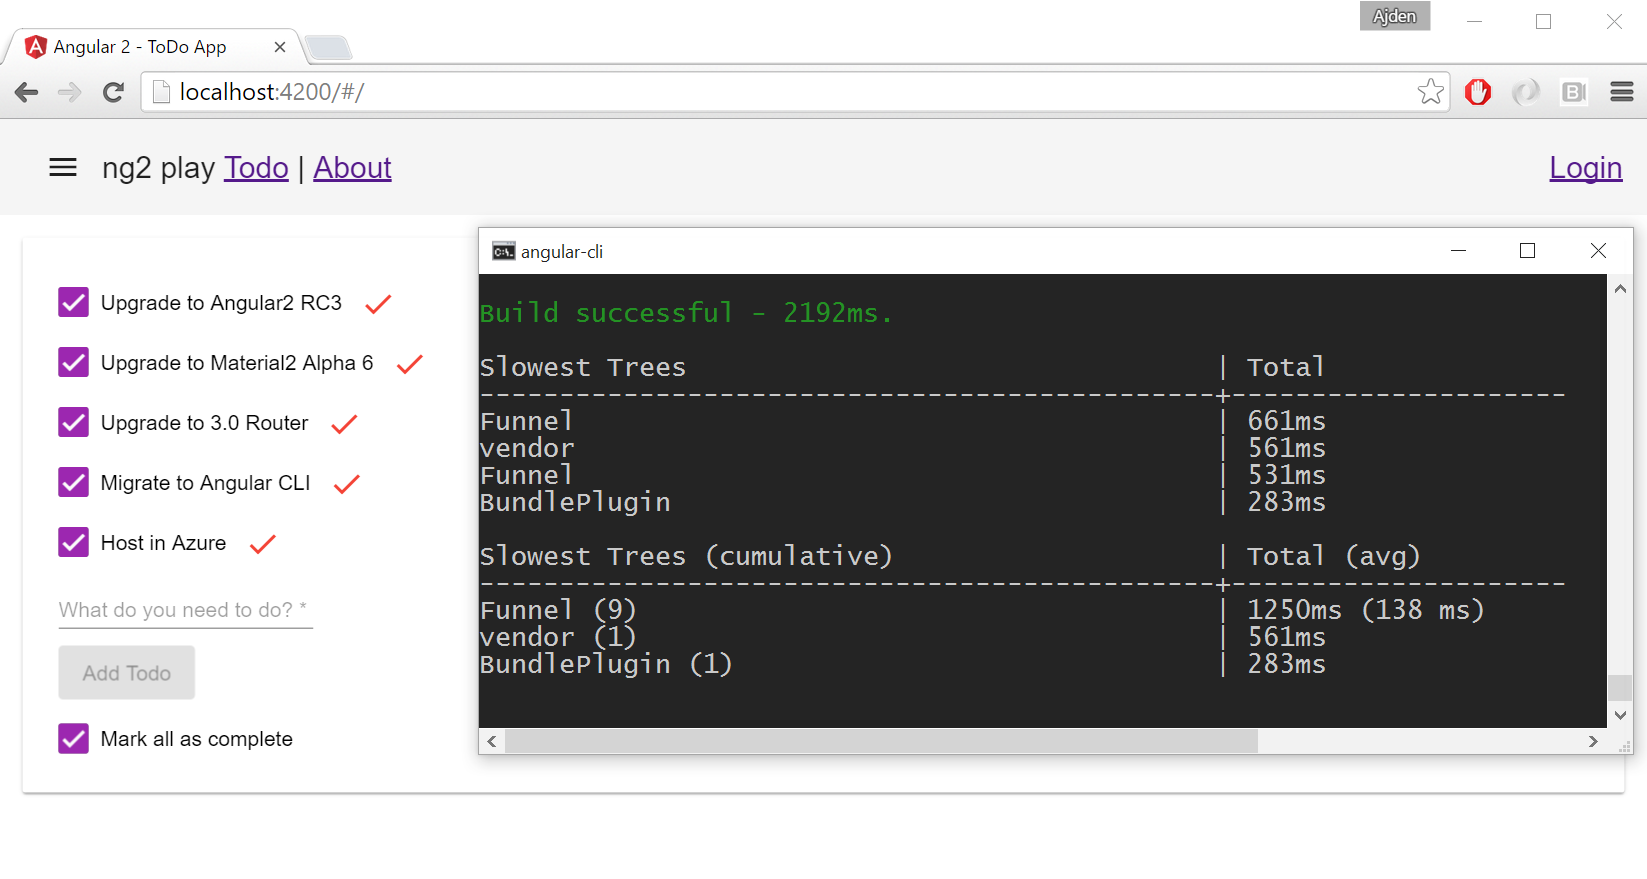Click the page icon in the address bar
The height and width of the screenshot is (879, 1647).
160,92
